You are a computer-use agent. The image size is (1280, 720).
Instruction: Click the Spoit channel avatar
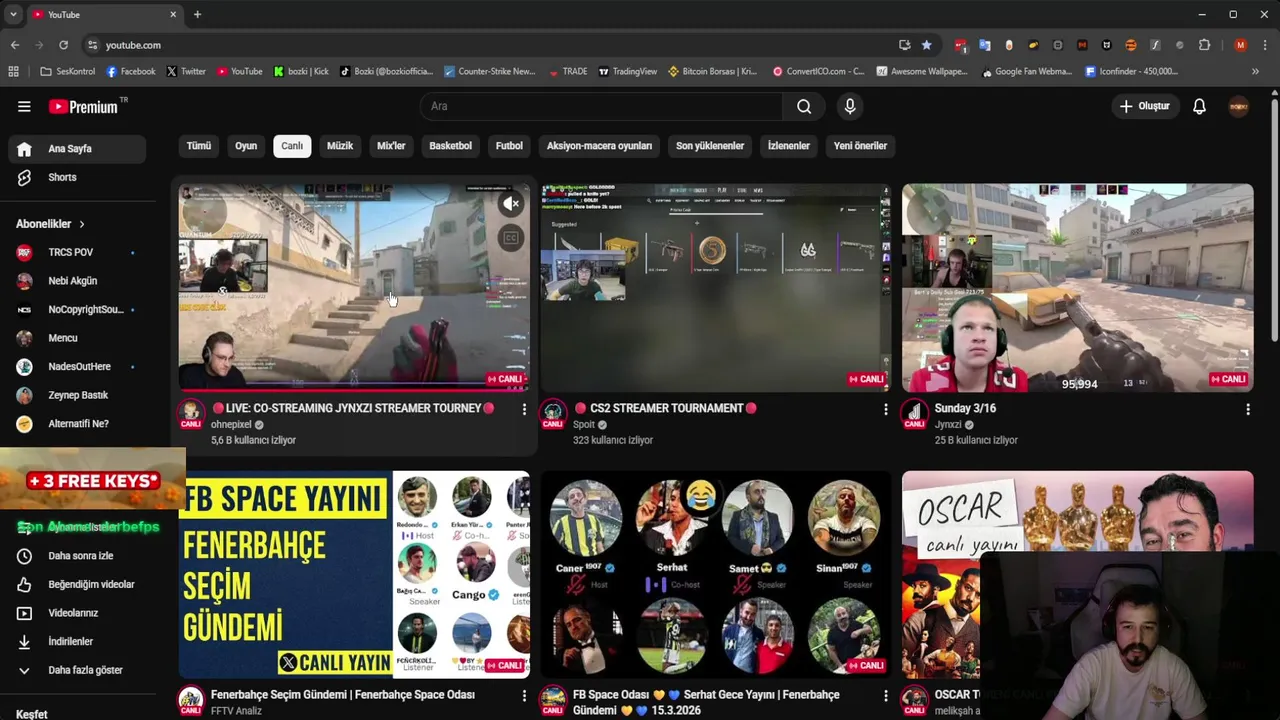coord(553,414)
